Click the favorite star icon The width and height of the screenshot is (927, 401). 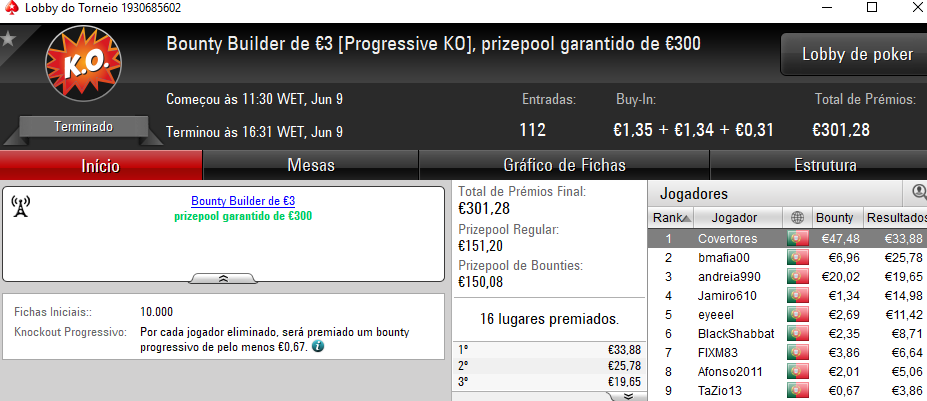click(8, 39)
